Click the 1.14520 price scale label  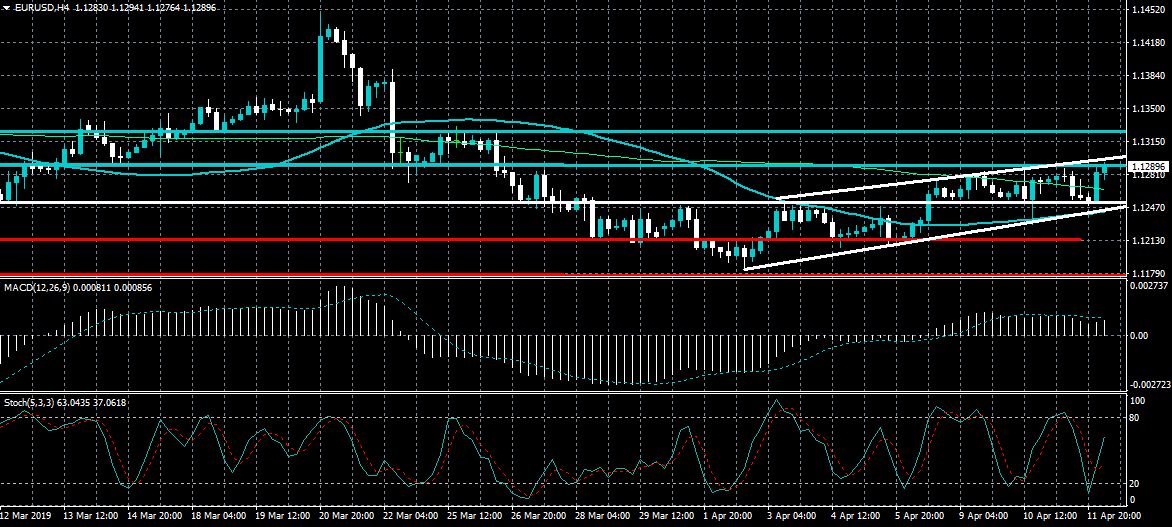(1151, 10)
